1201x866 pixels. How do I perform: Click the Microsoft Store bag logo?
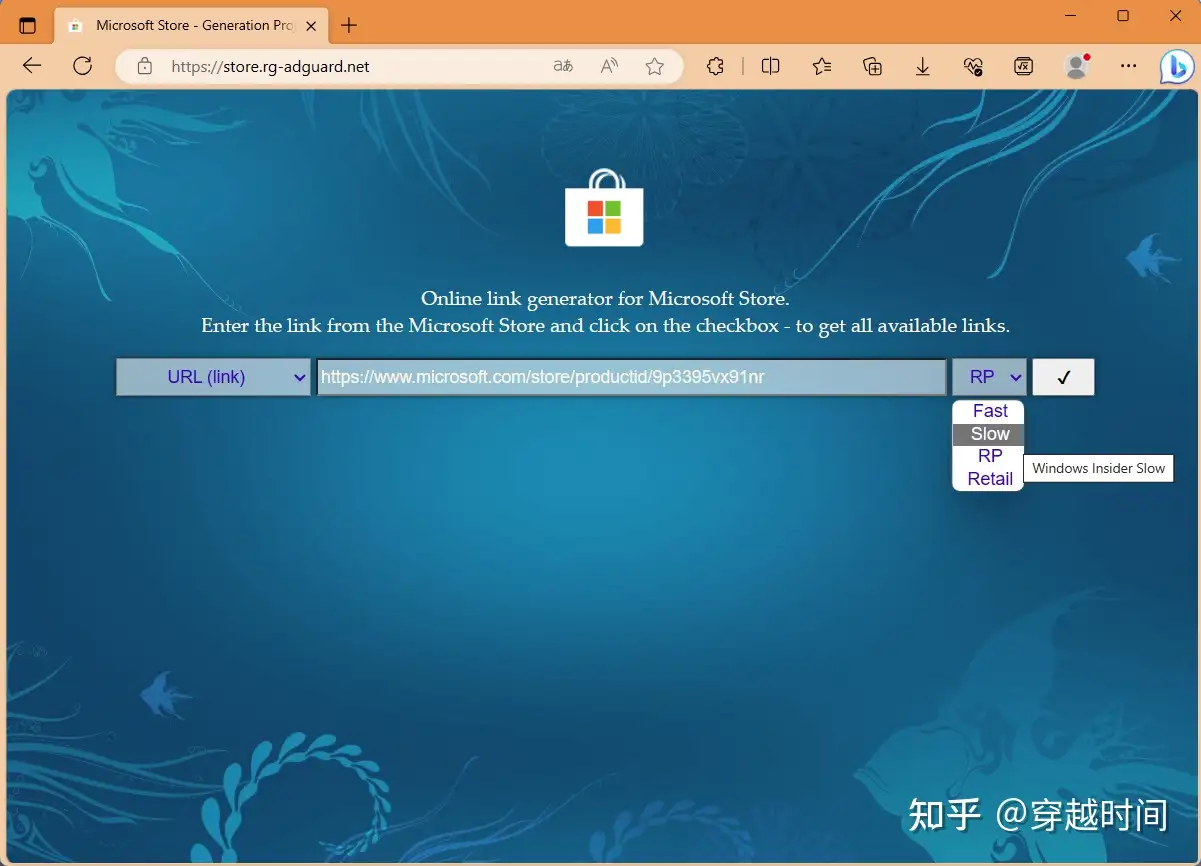(604, 208)
